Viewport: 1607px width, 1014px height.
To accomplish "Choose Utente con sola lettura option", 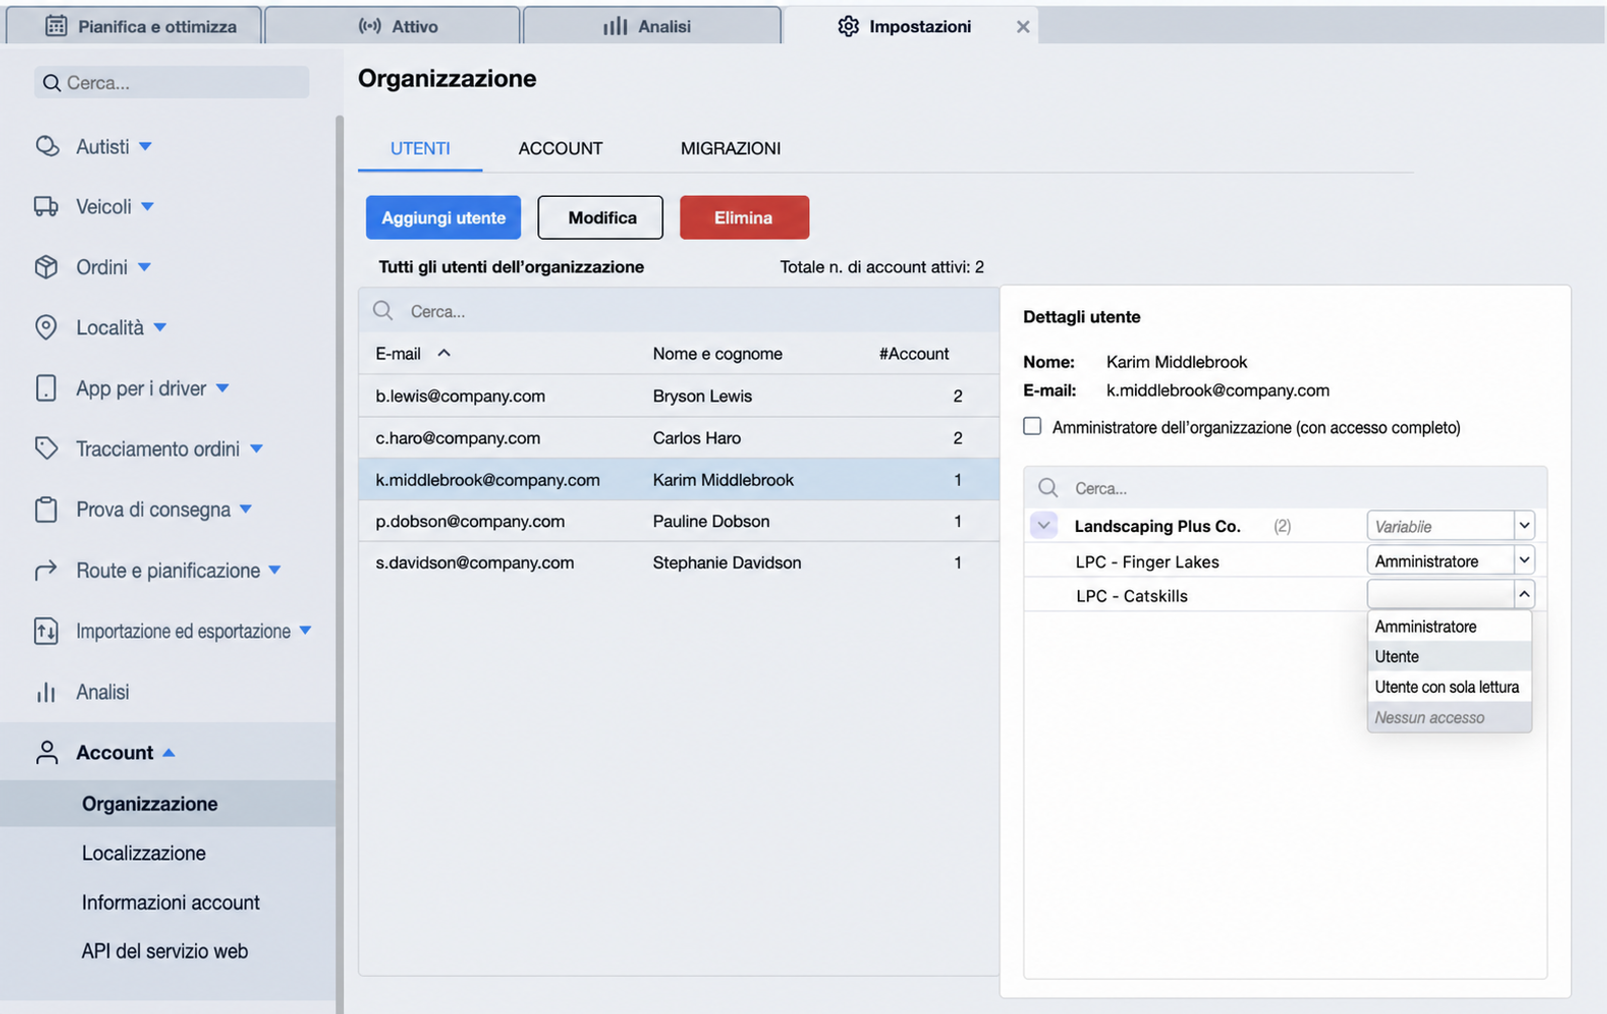I will (x=1449, y=687).
